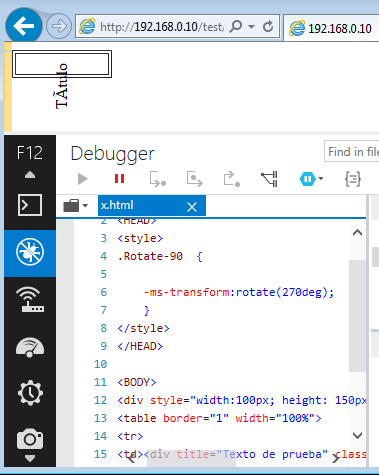Click the table border="1" code line
This screenshot has height=475, width=379.
pos(219,418)
